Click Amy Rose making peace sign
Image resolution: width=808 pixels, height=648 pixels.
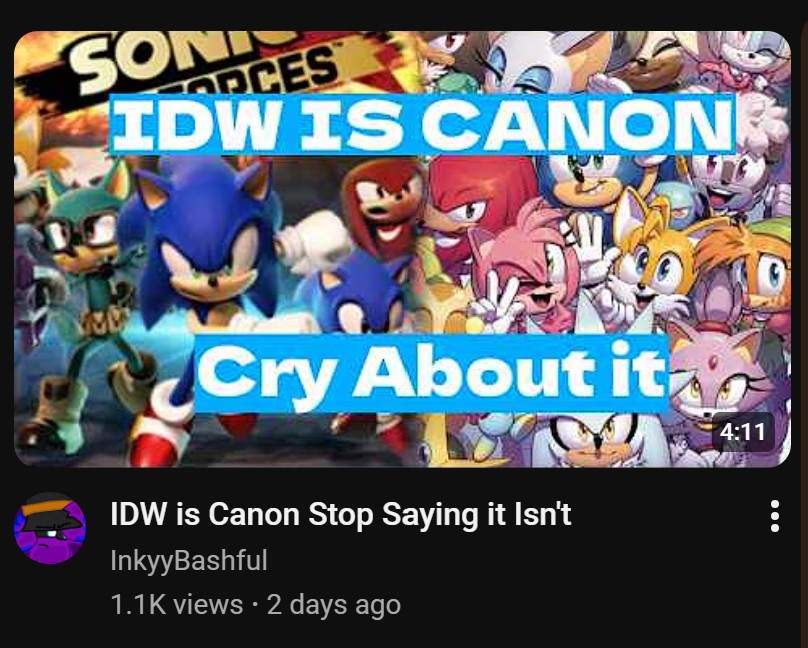(526, 273)
